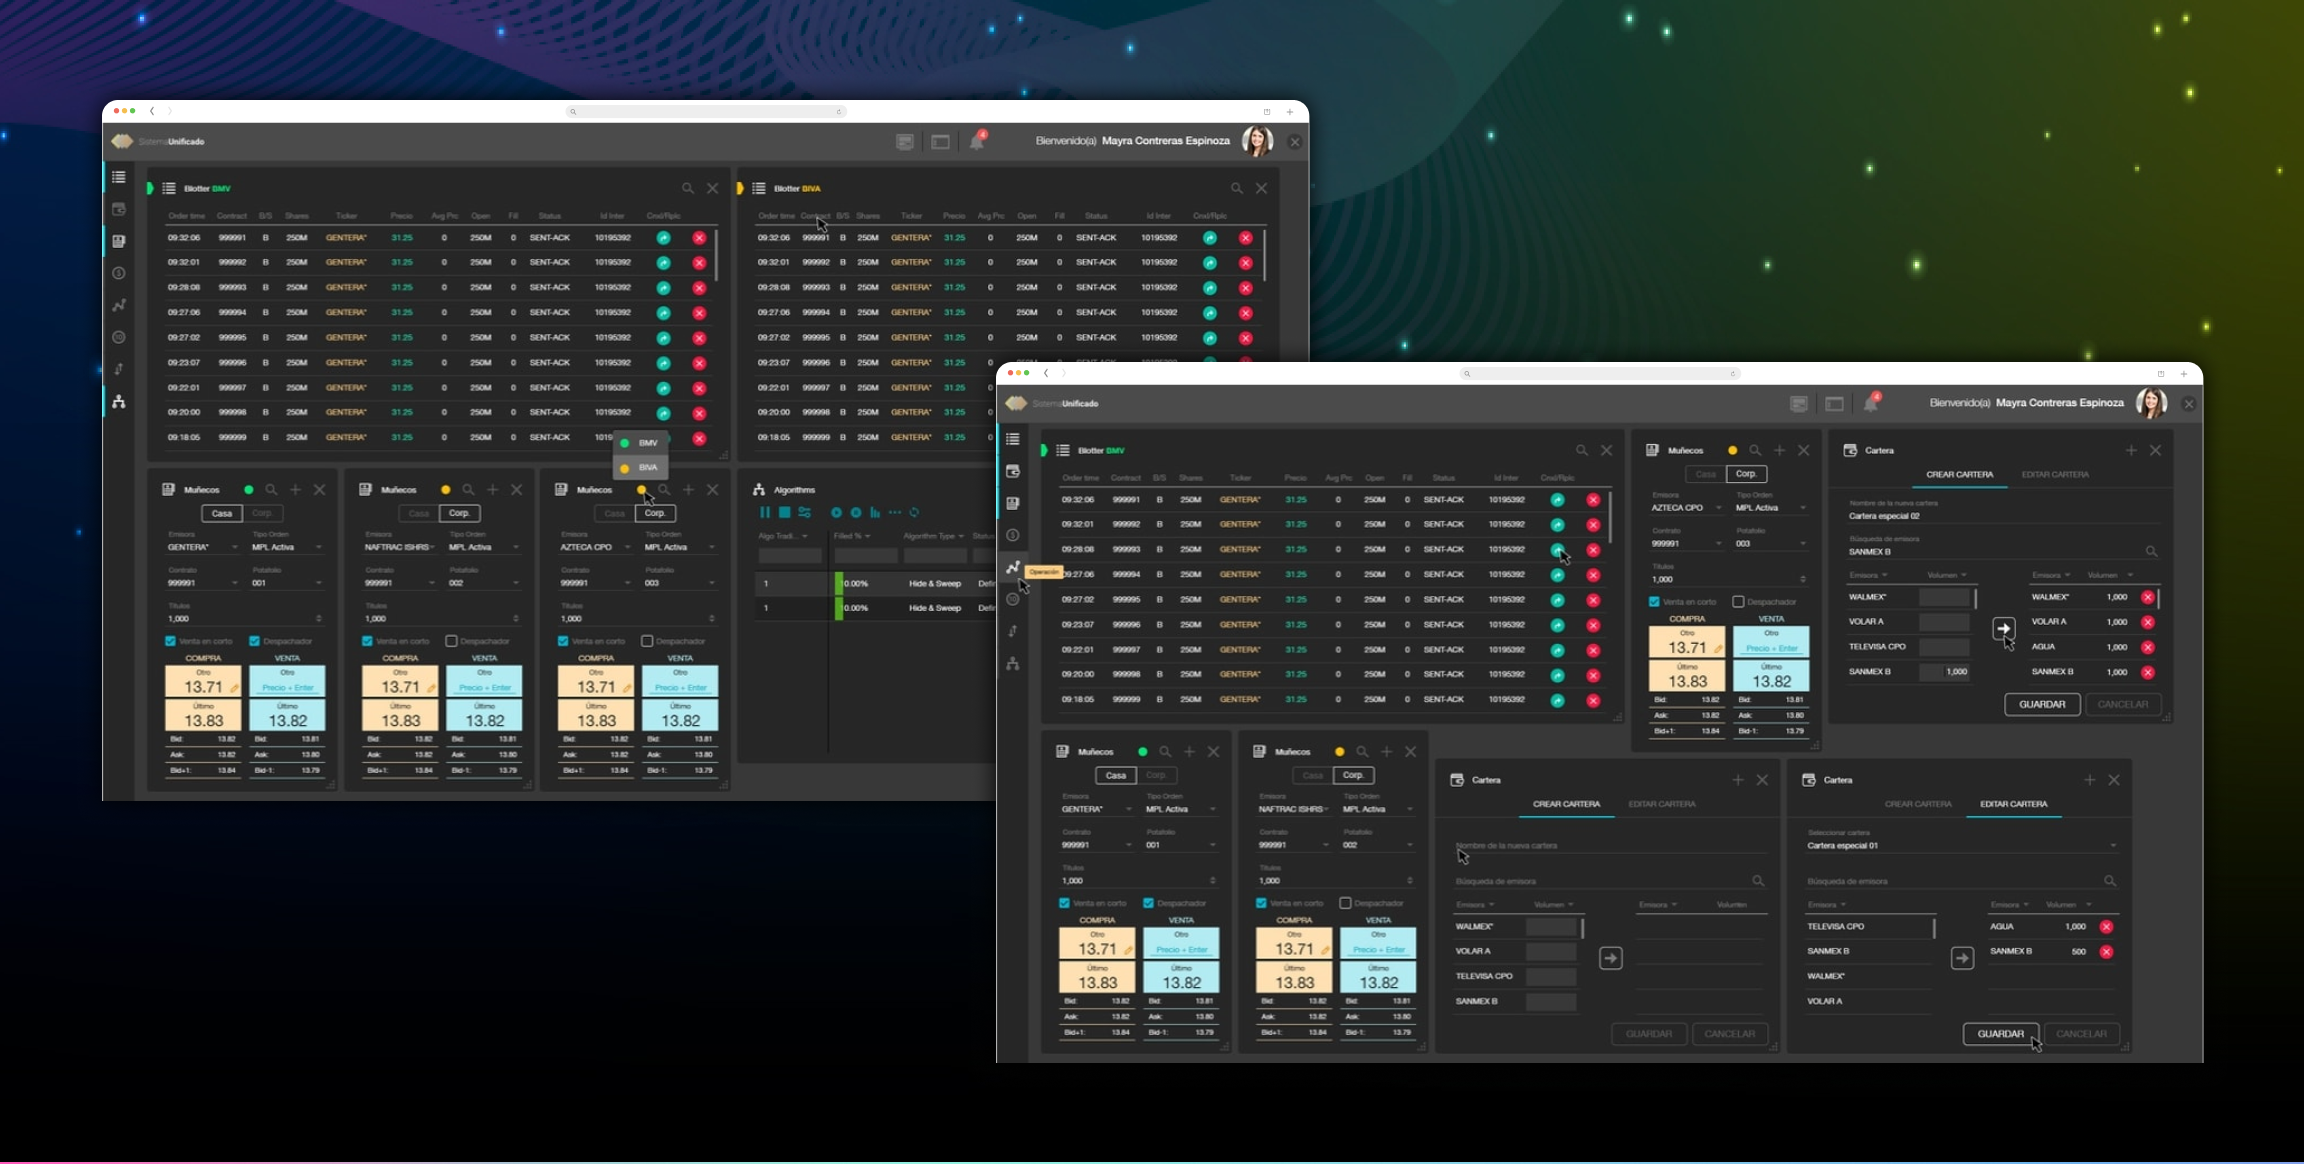Click GUARDAR in the Cartera especial 01 panel

pos(2000,1034)
